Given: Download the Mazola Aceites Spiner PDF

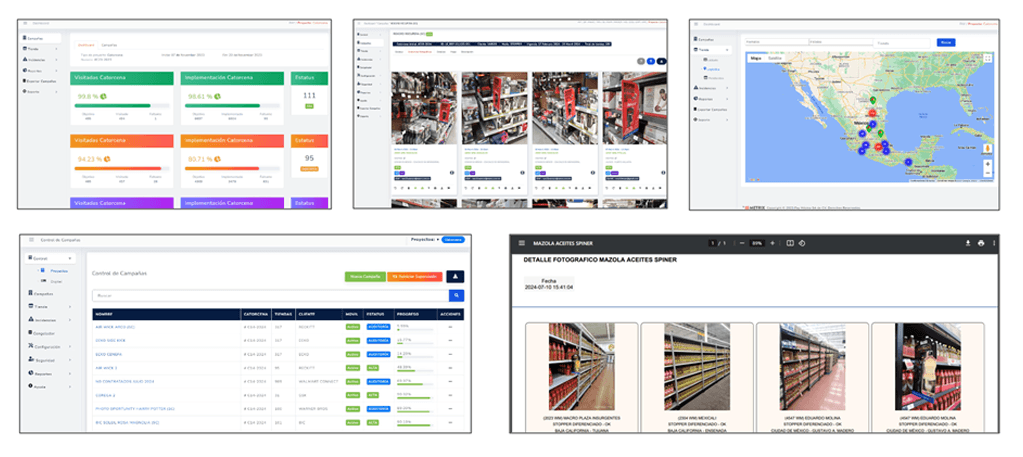Looking at the screenshot, I should coord(968,244).
